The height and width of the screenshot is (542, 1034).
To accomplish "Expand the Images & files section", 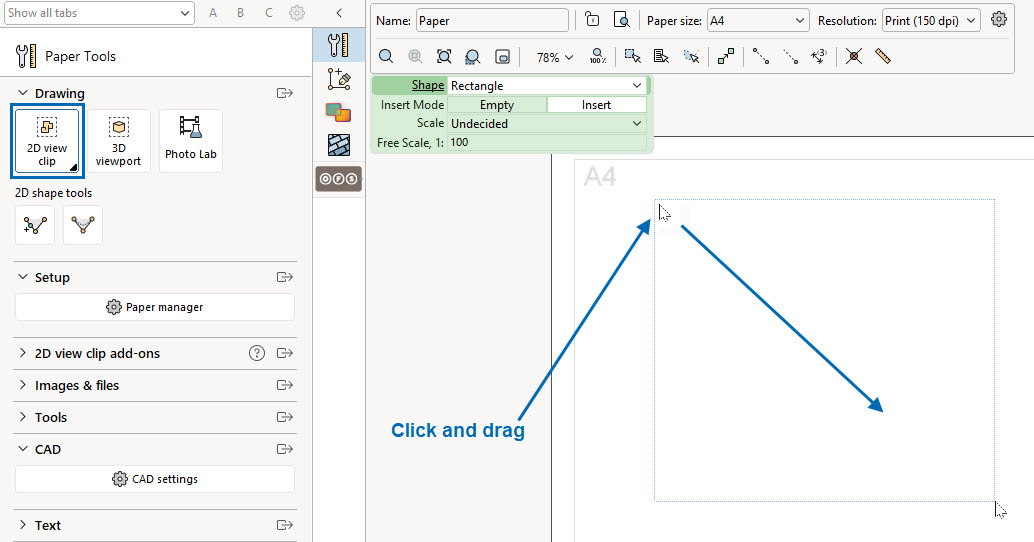I will coord(22,385).
